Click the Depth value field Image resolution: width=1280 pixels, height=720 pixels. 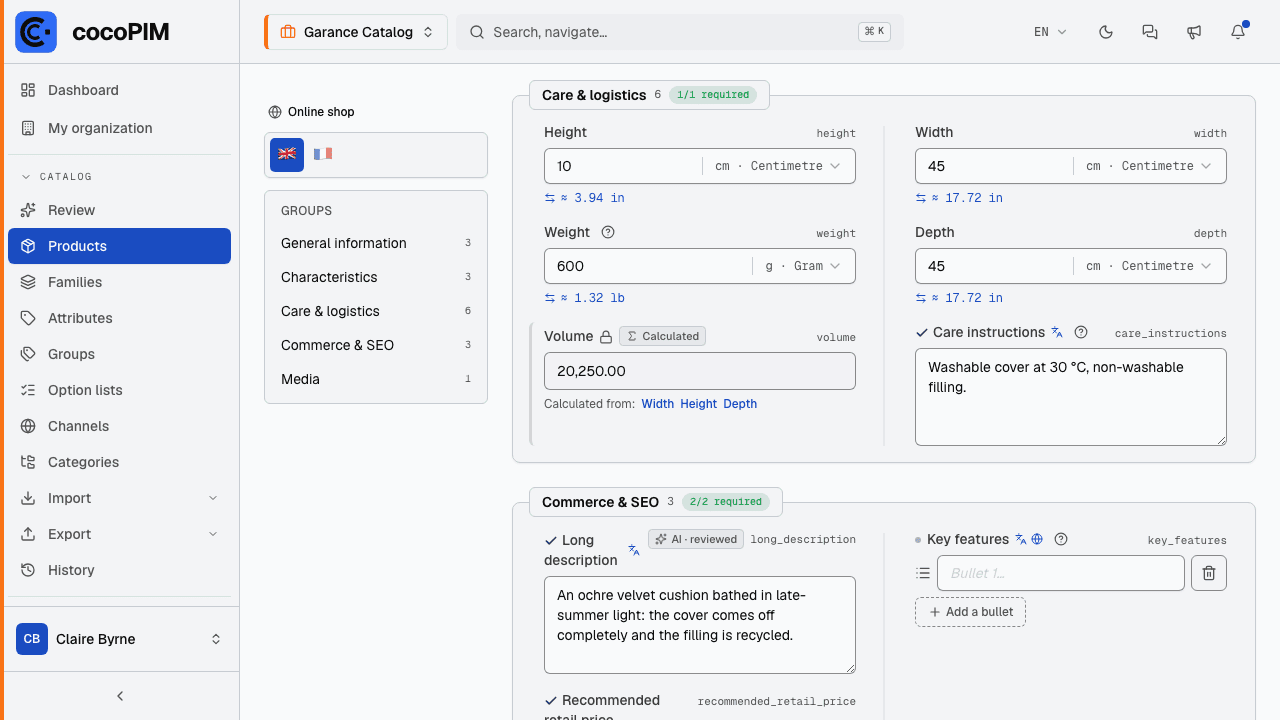(994, 266)
